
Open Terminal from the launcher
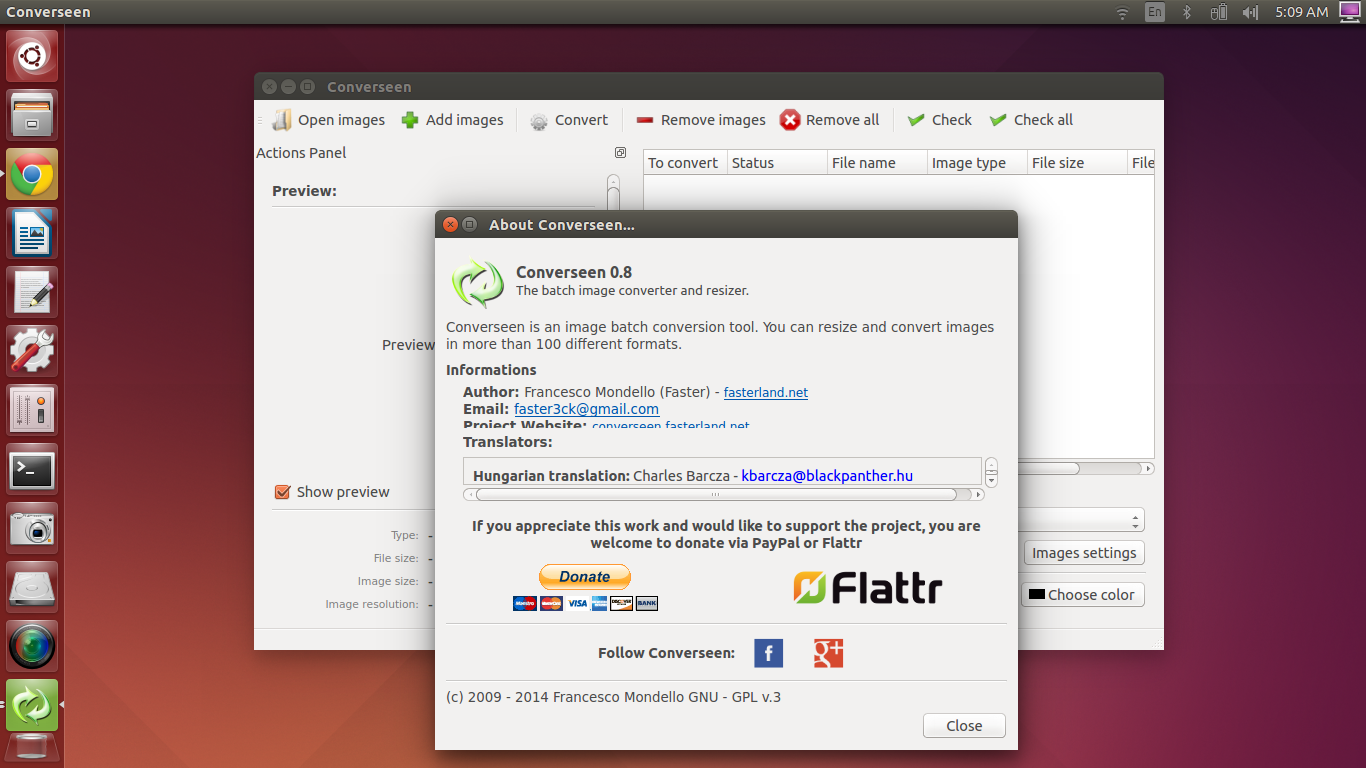(32, 469)
